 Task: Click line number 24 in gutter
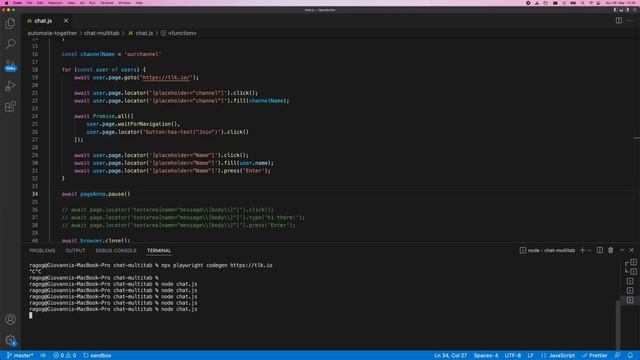35,116
